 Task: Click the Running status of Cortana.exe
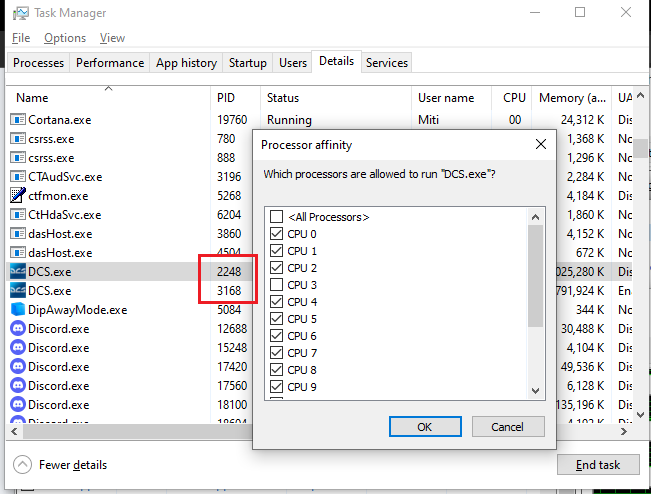[x=289, y=120]
